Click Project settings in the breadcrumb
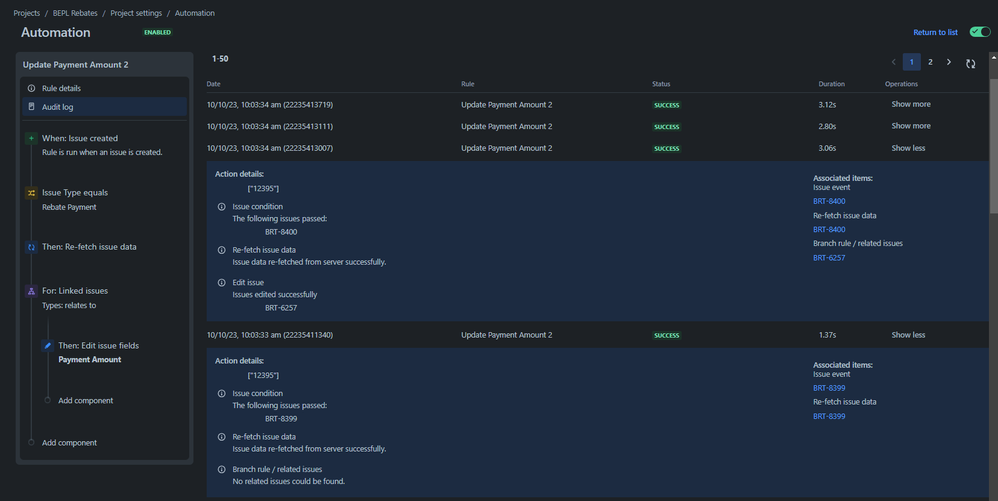998x501 pixels. pos(136,13)
